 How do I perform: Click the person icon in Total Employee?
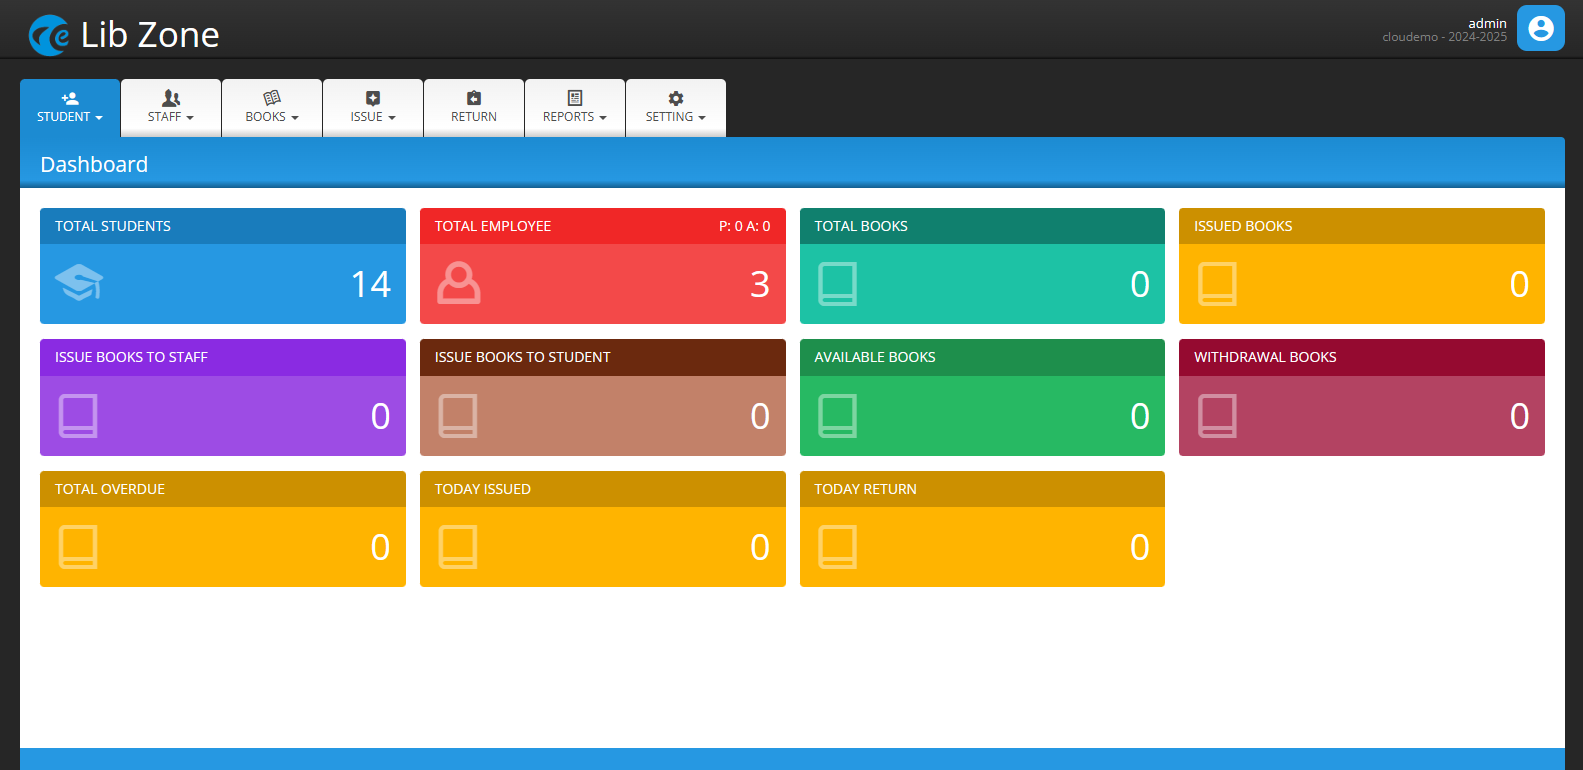[459, 283]
